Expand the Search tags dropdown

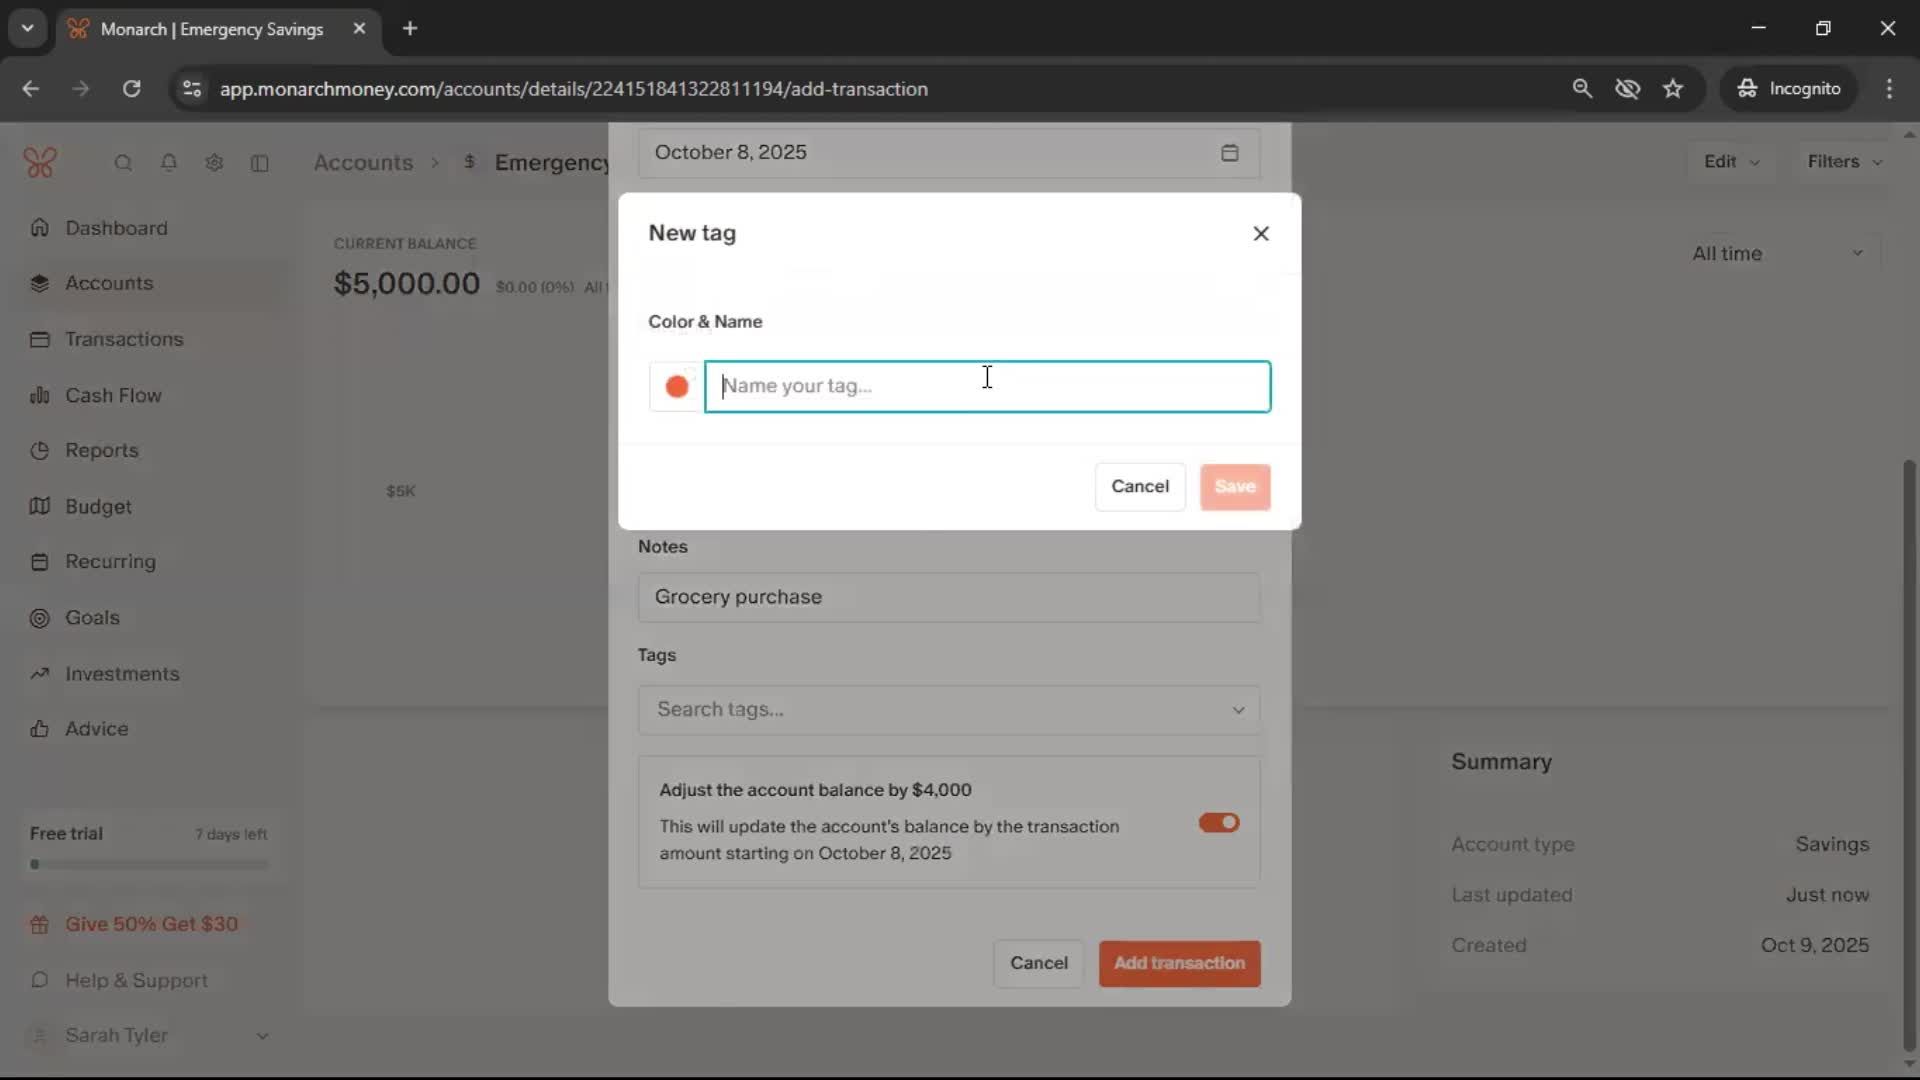[x=1238, y=710]
